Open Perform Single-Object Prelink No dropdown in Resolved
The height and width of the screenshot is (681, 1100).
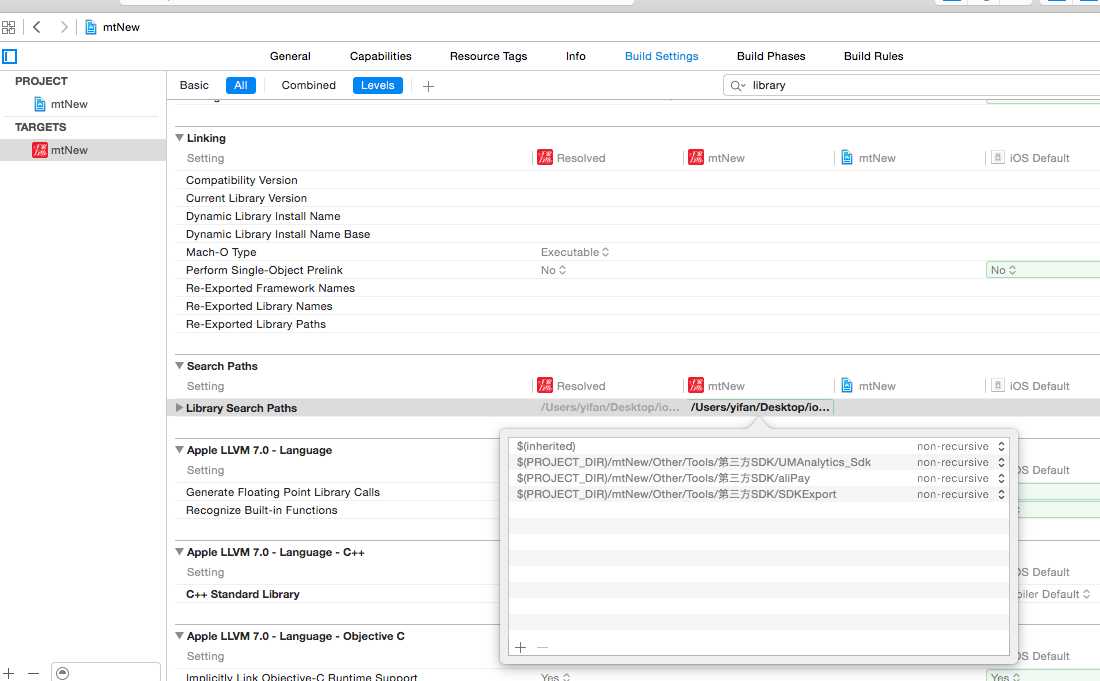tap(553, 270)
